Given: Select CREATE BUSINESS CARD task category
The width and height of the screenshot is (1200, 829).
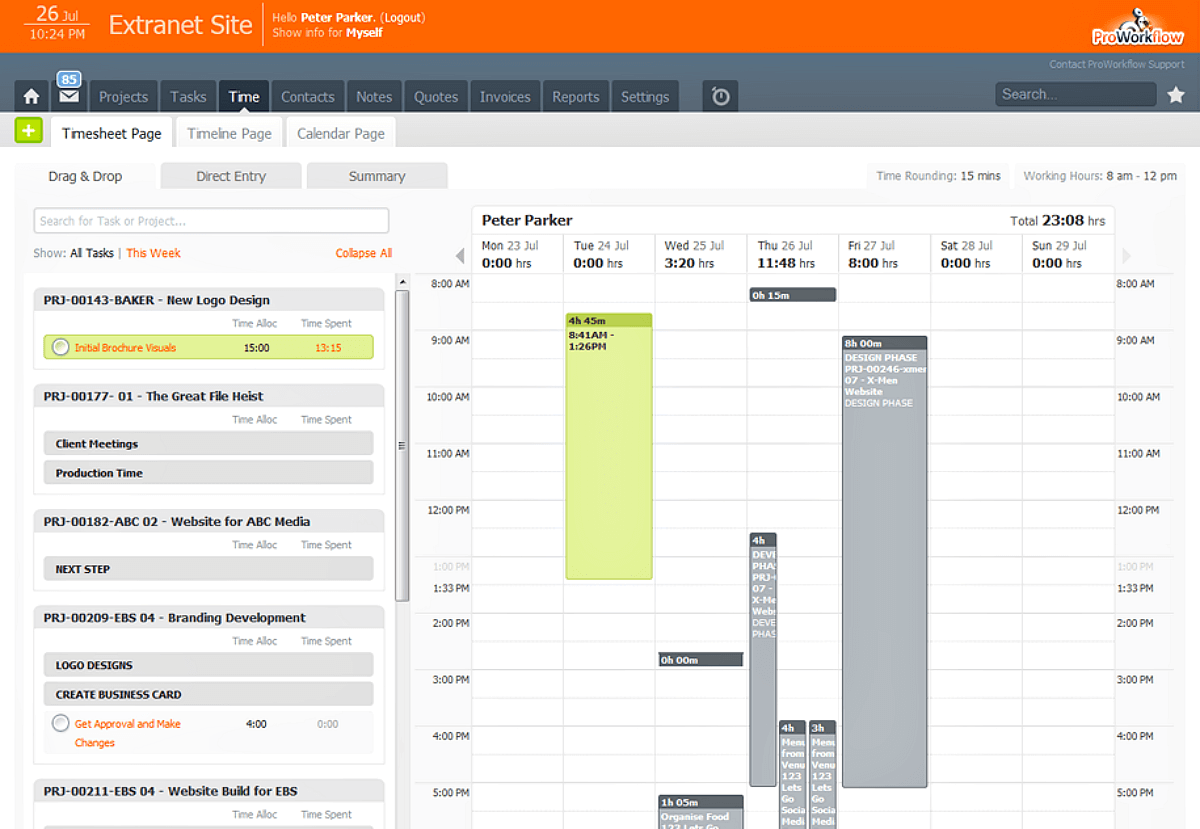Looking at the screenshot, I should pos(208,694).
